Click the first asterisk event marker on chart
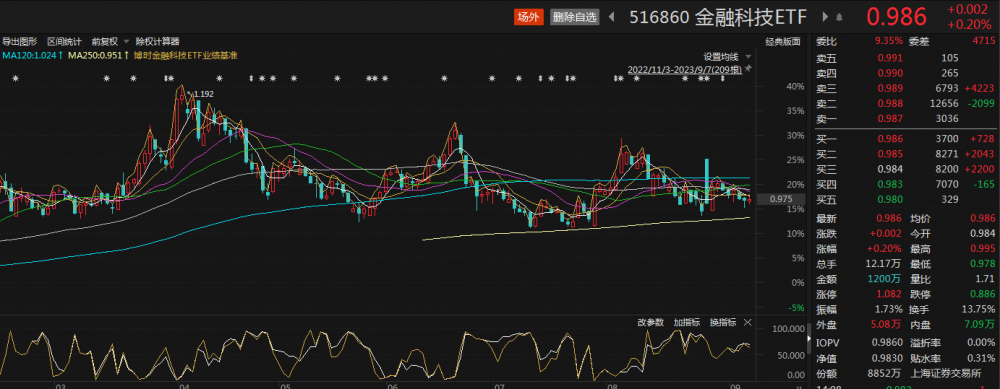 pyautogui.click(x=16, y=79)
